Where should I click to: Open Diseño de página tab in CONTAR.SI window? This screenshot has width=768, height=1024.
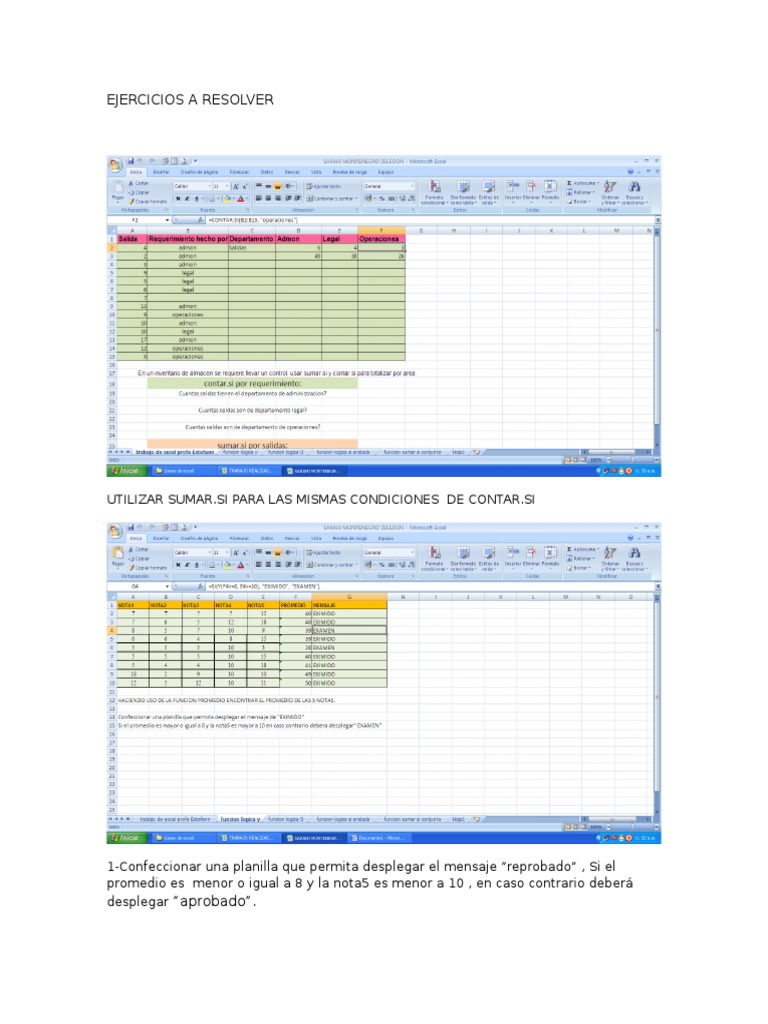click(x=199, y=172)
